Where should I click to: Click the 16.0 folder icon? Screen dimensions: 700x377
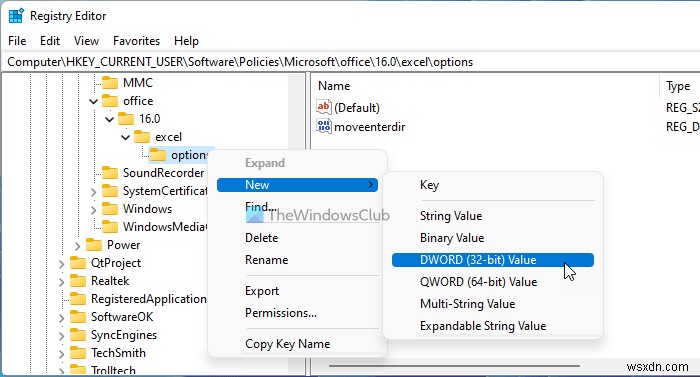click(126, 119)
